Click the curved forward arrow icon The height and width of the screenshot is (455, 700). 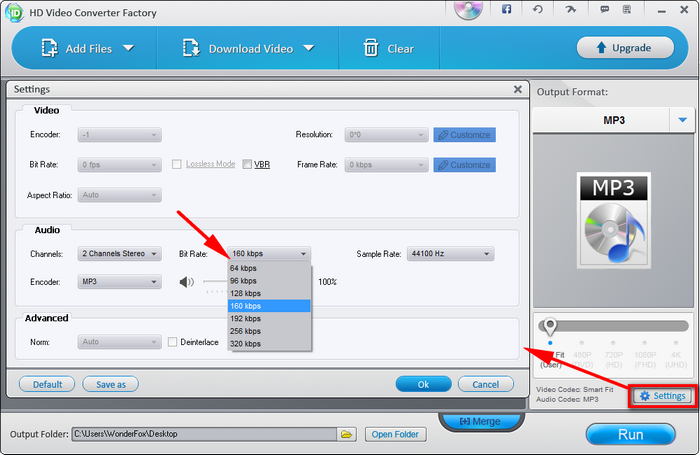[x=571, y=9]
